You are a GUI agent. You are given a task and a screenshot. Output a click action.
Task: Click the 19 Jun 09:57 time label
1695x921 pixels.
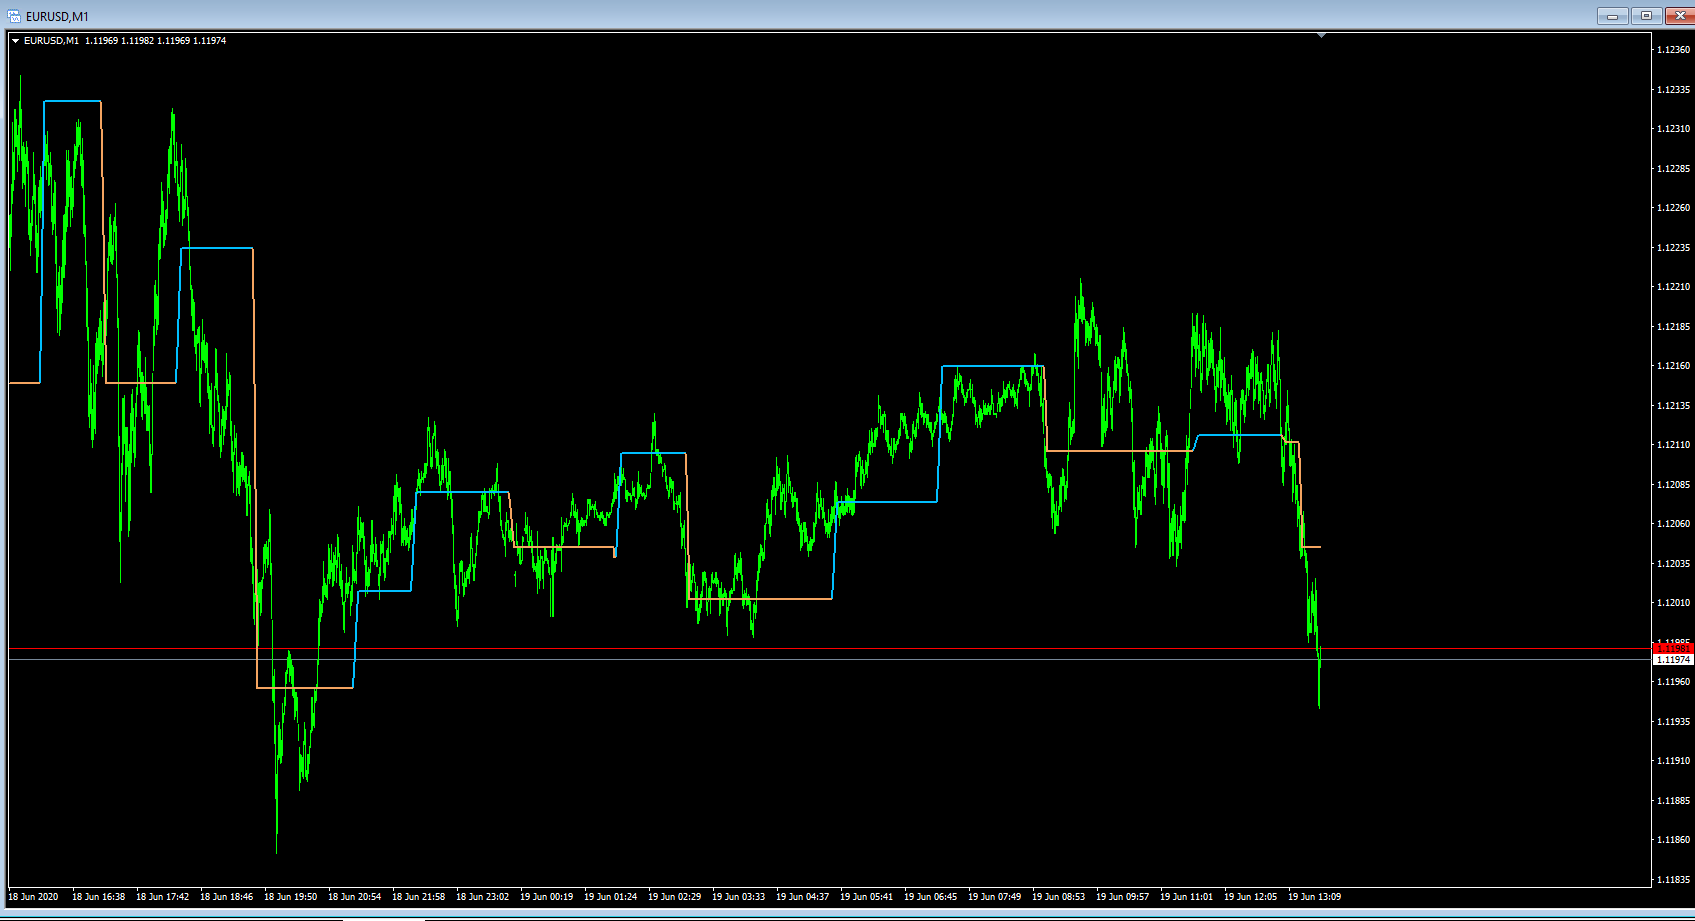tap(1122, 897)
